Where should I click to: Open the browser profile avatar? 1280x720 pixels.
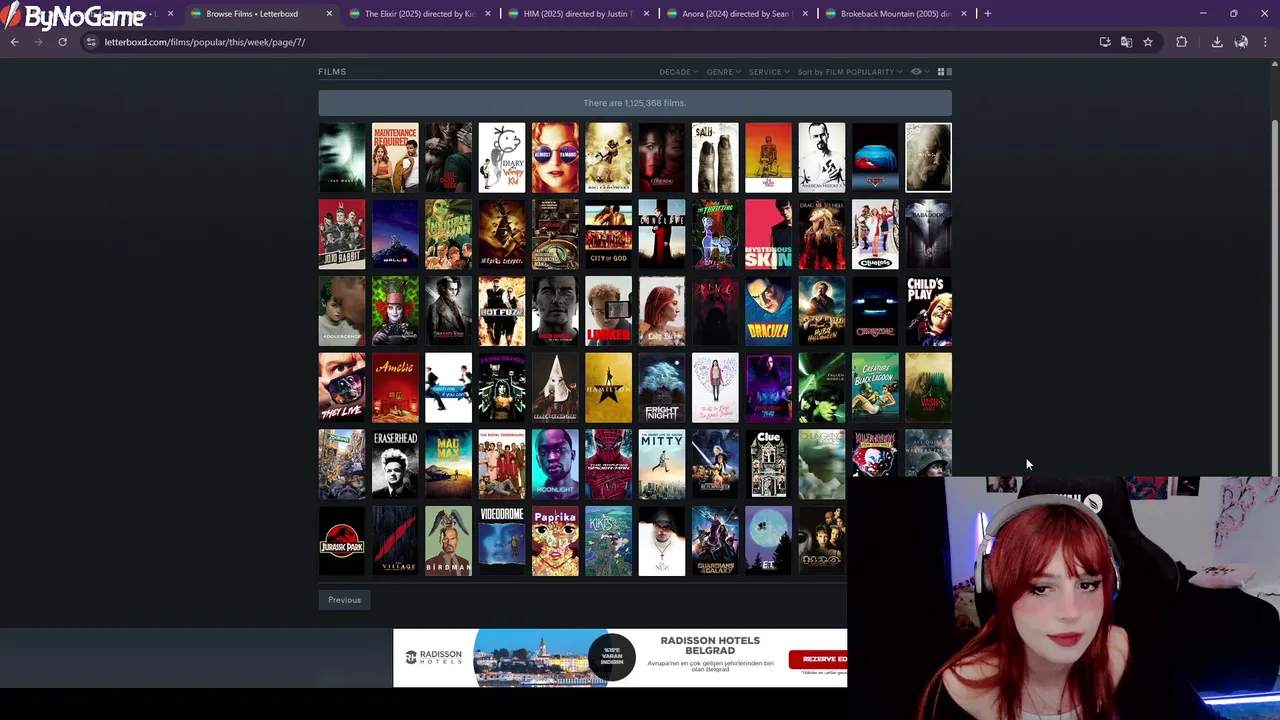coord(1241,42)
